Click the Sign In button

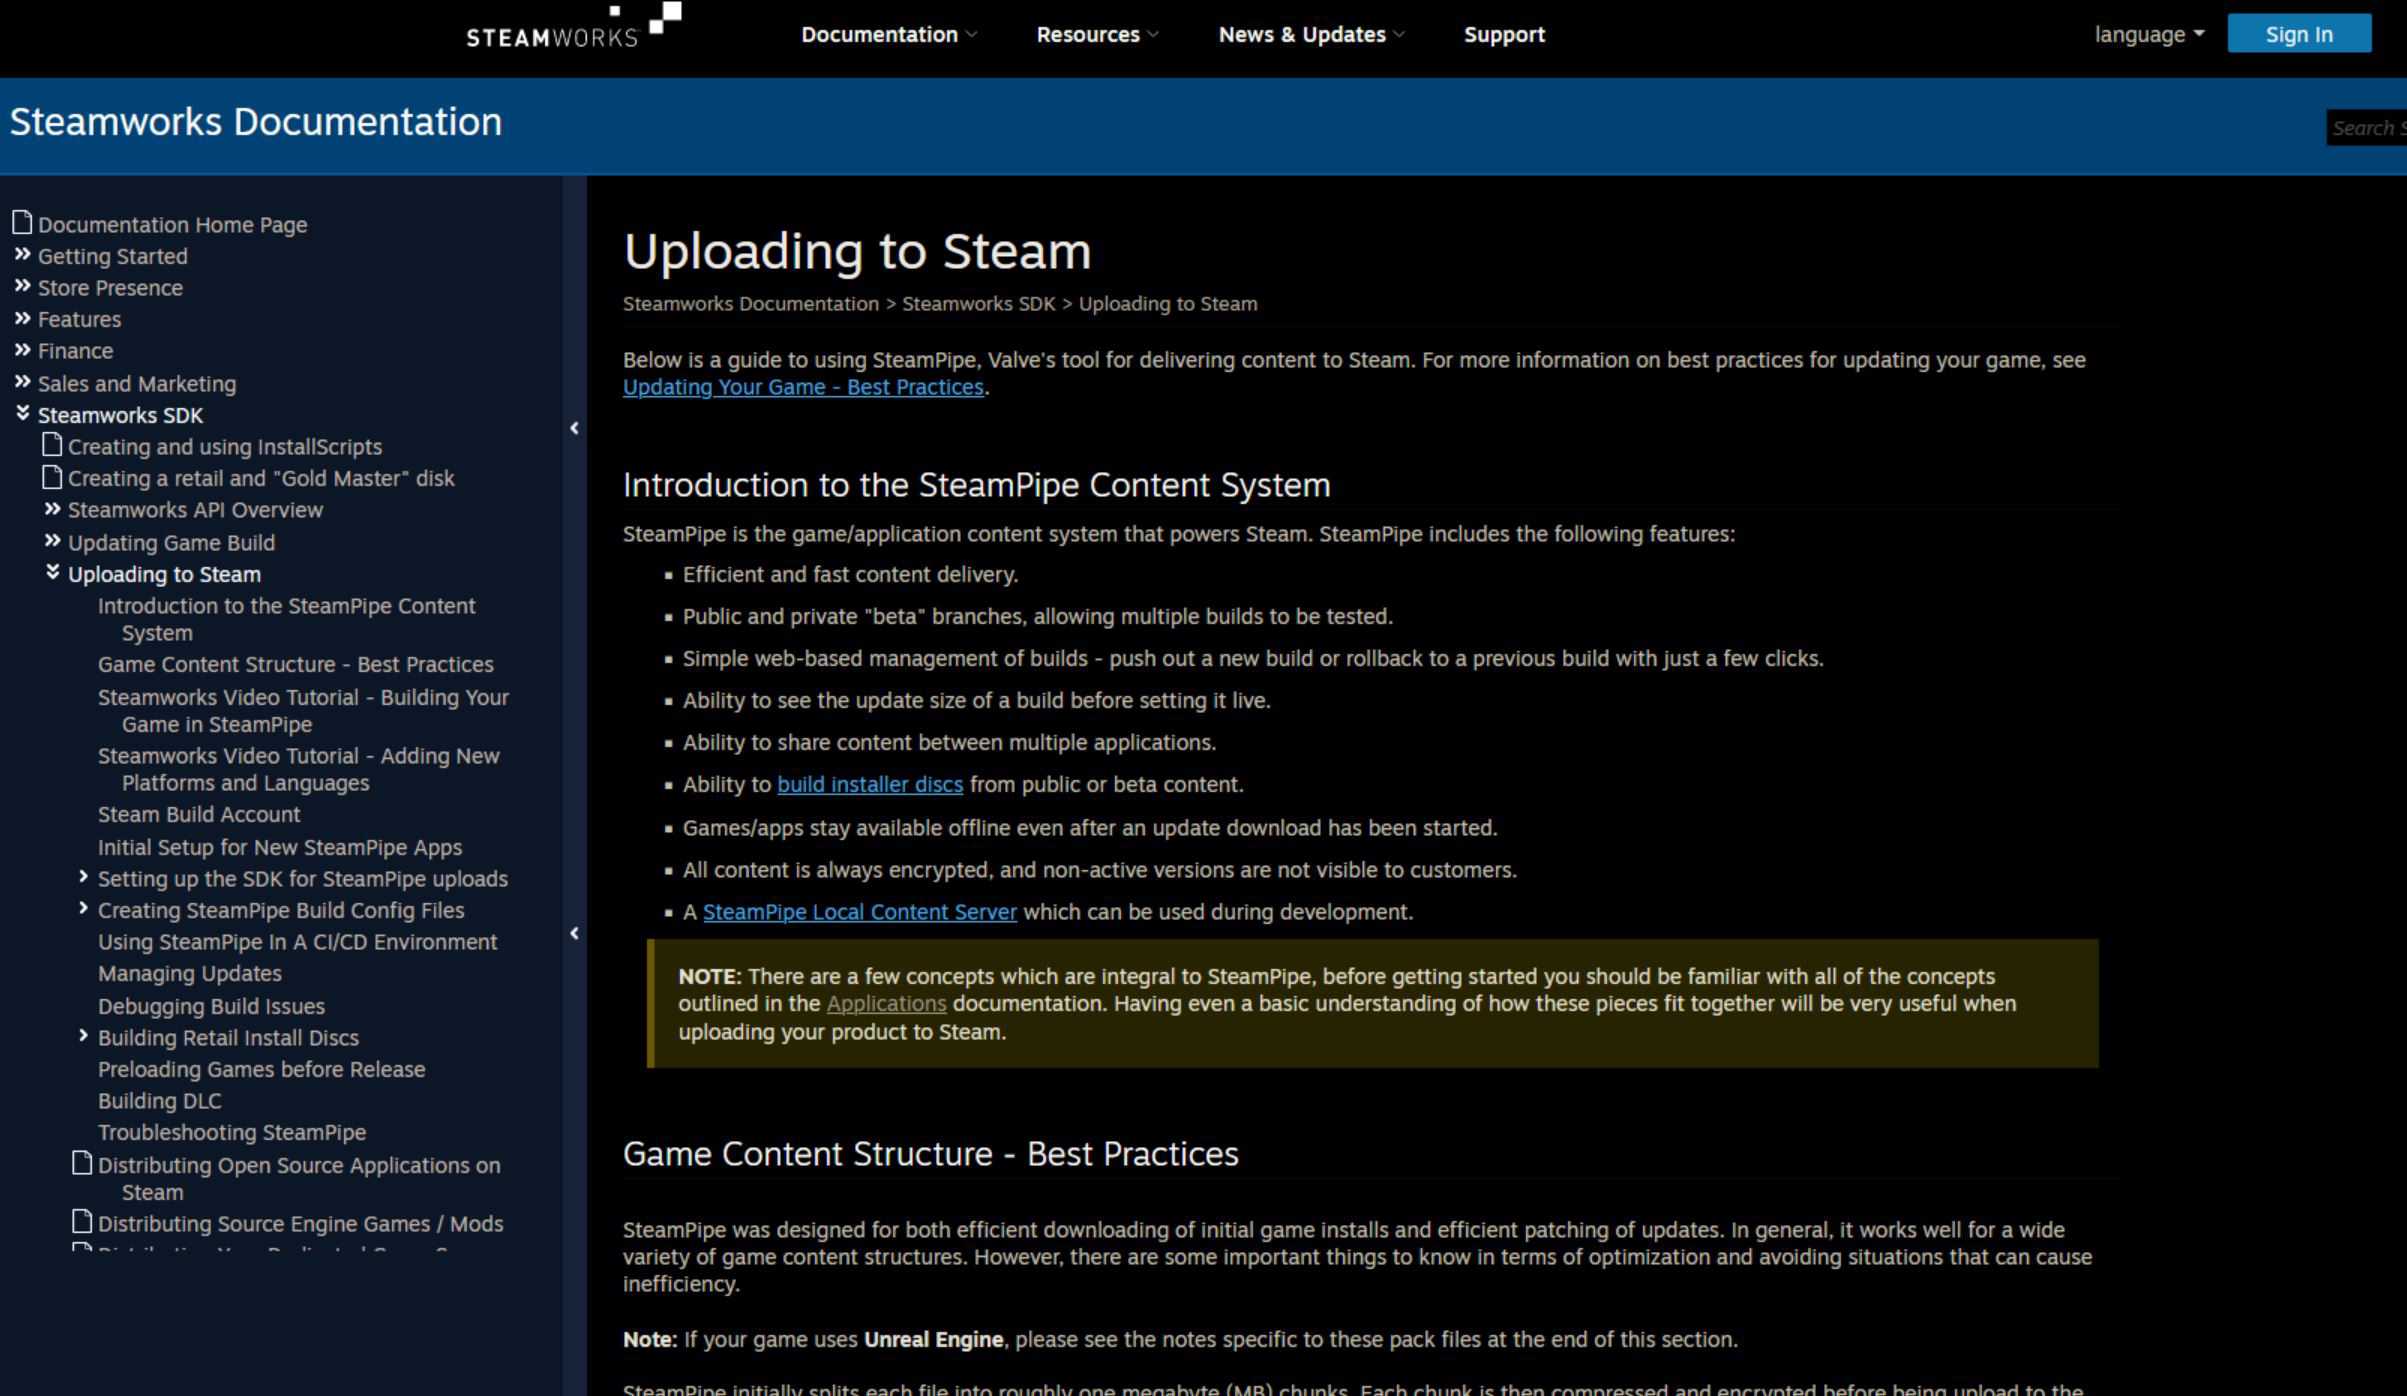[2299, 34]
